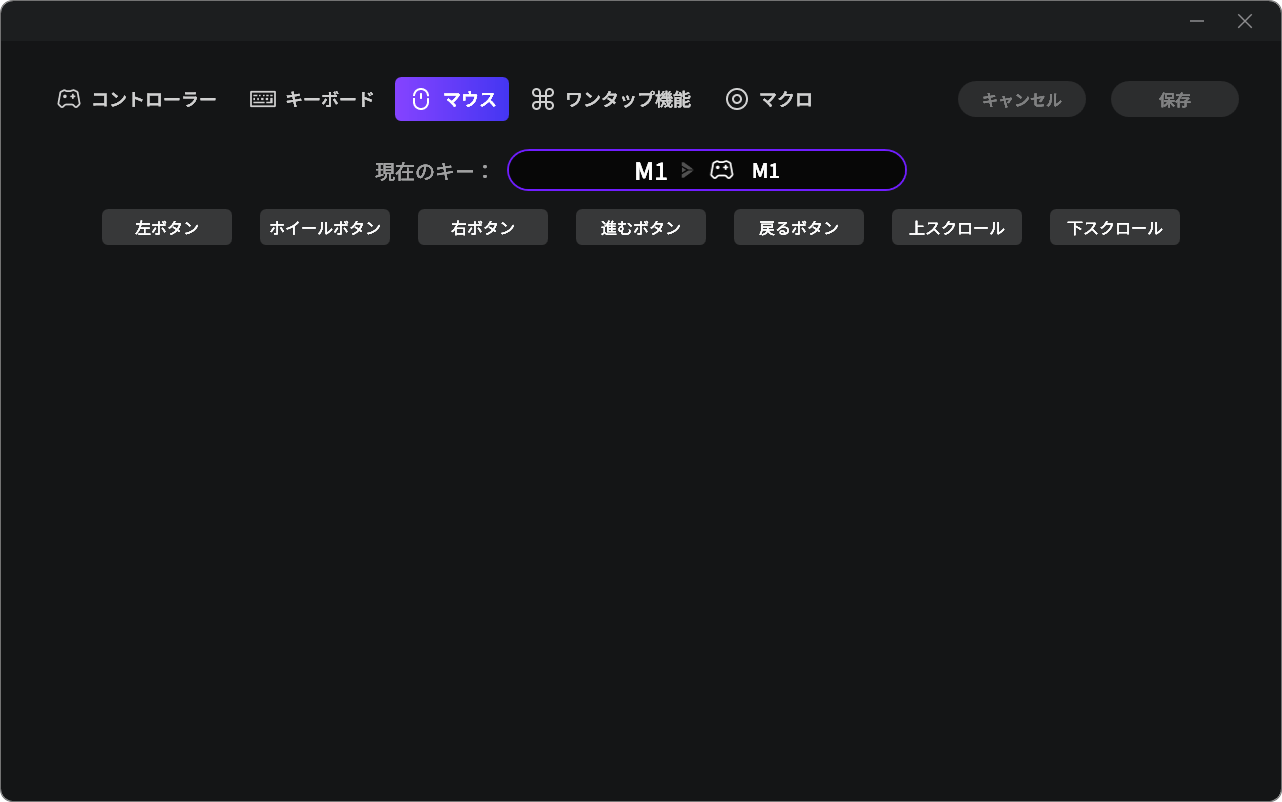
Task: Assign the 上スクロール action
Action: point(957,227)
